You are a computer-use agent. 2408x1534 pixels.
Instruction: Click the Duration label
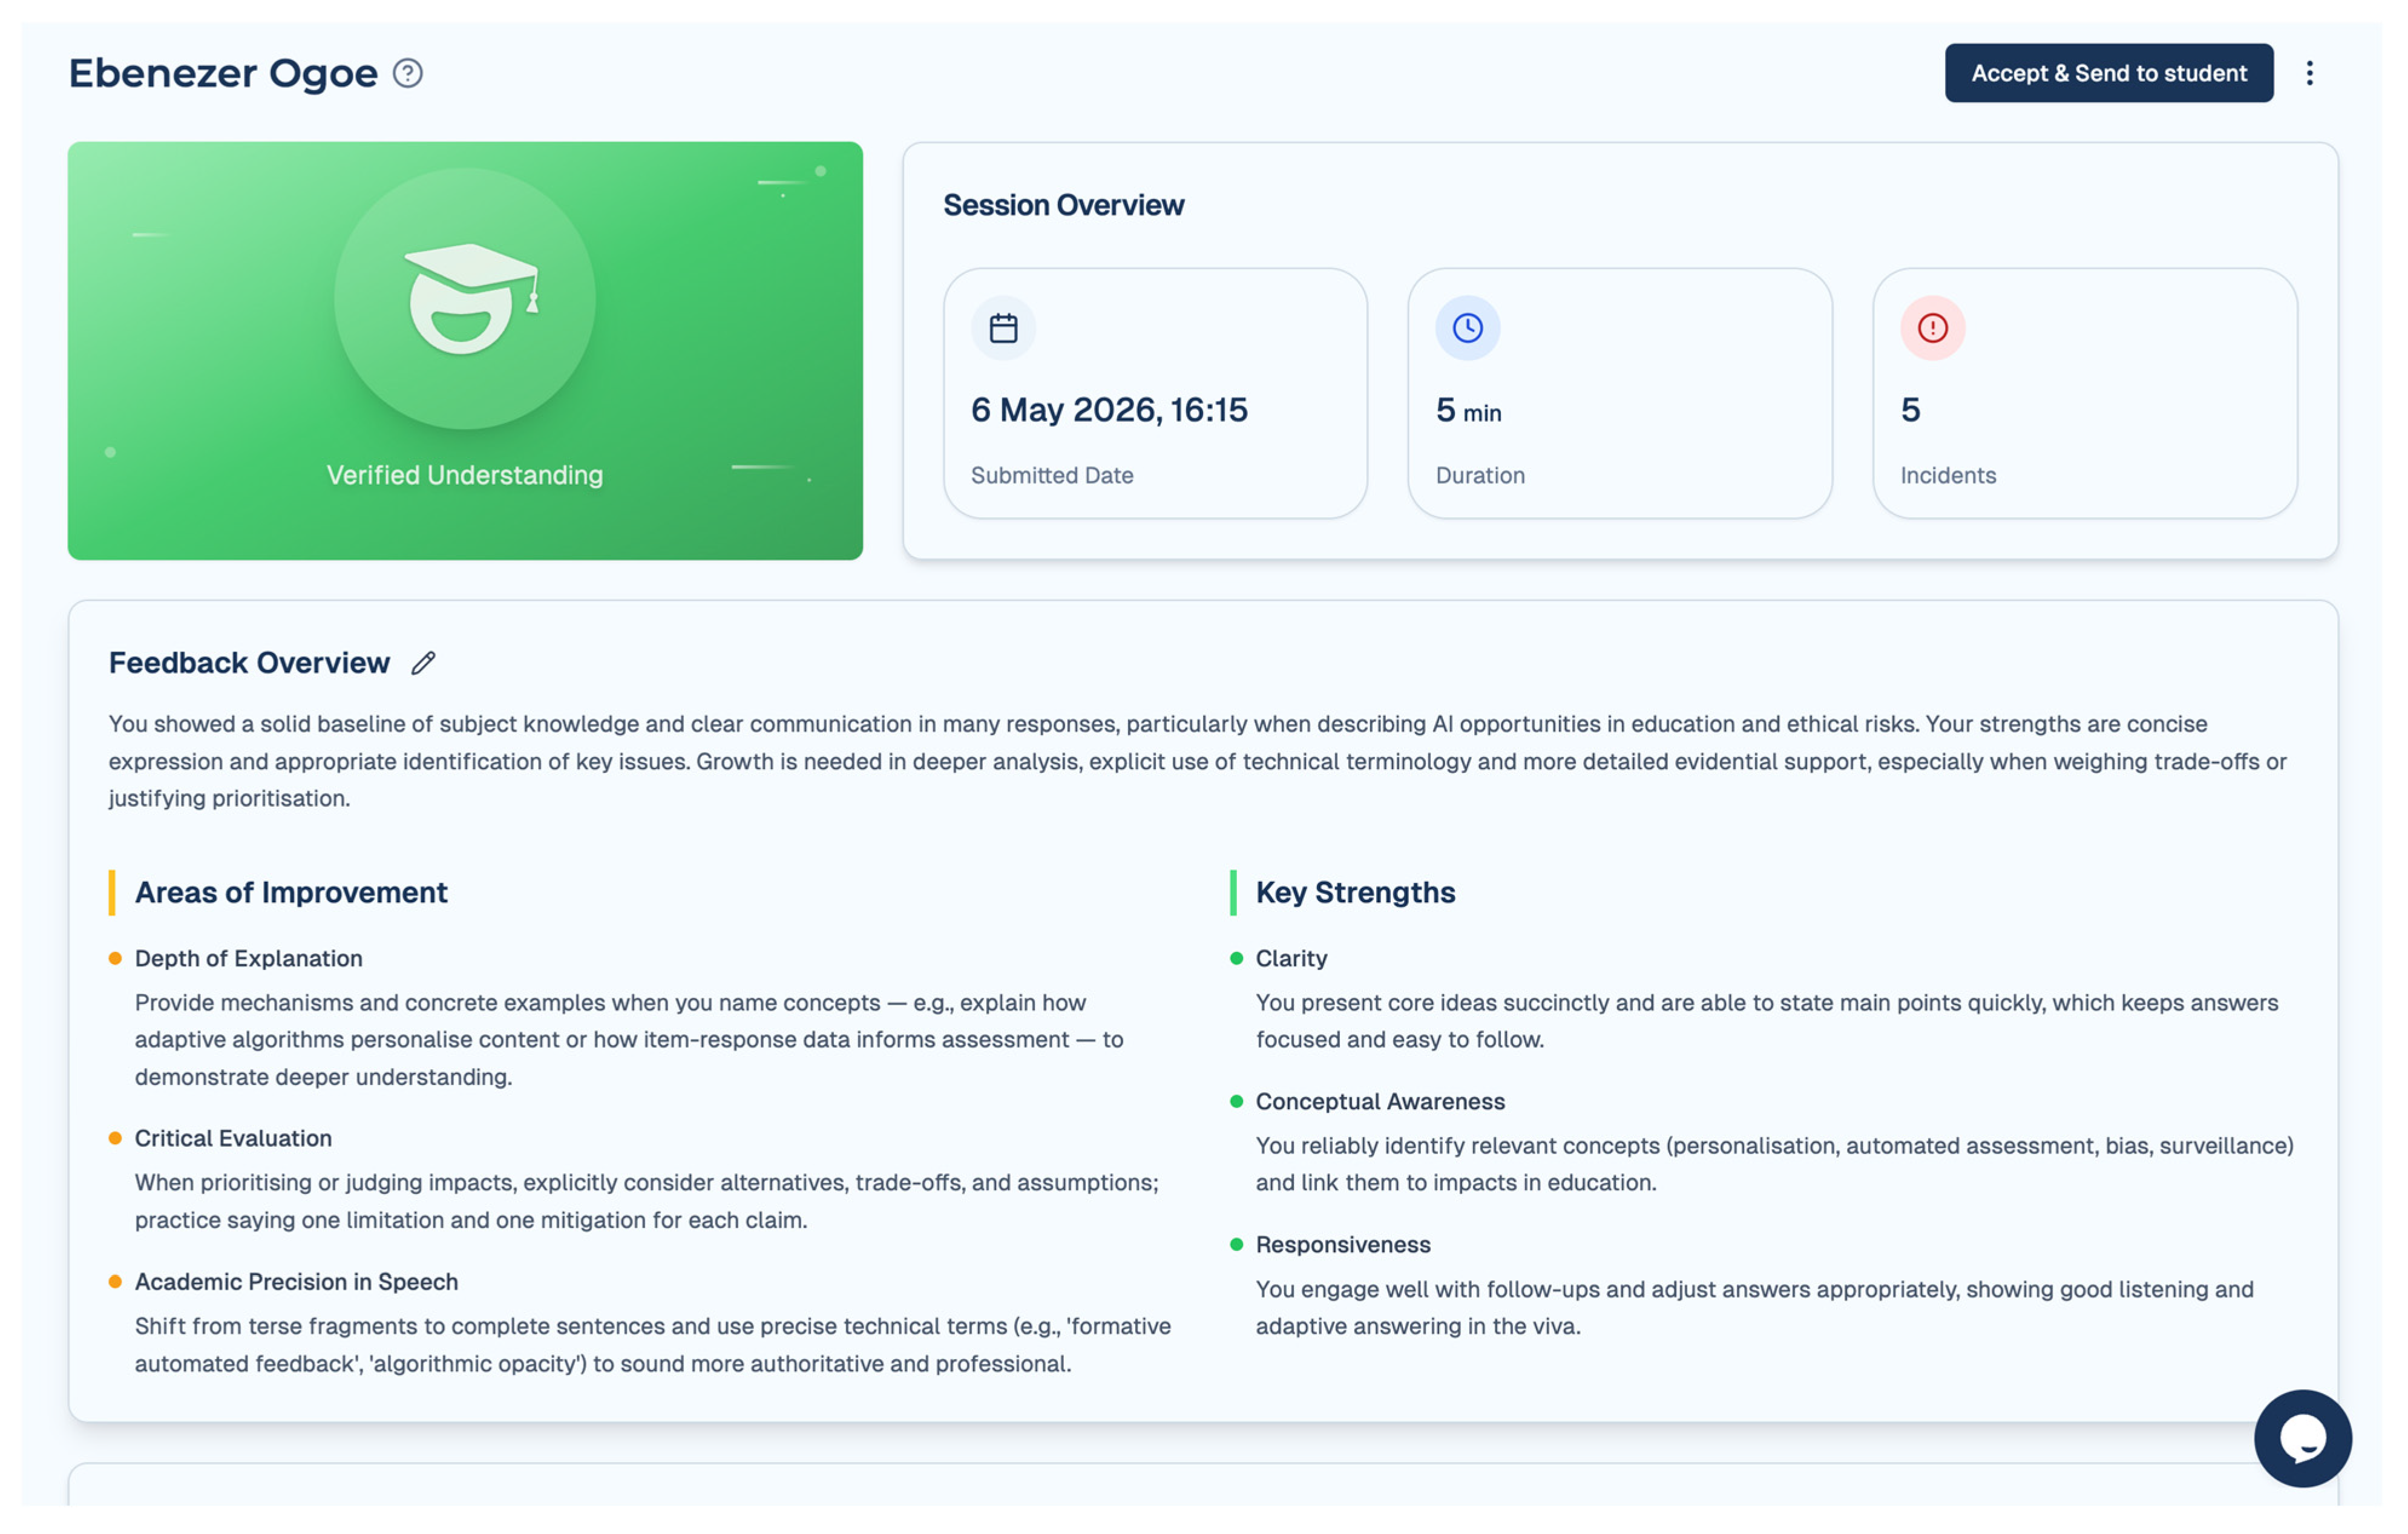click(1480, 475)
